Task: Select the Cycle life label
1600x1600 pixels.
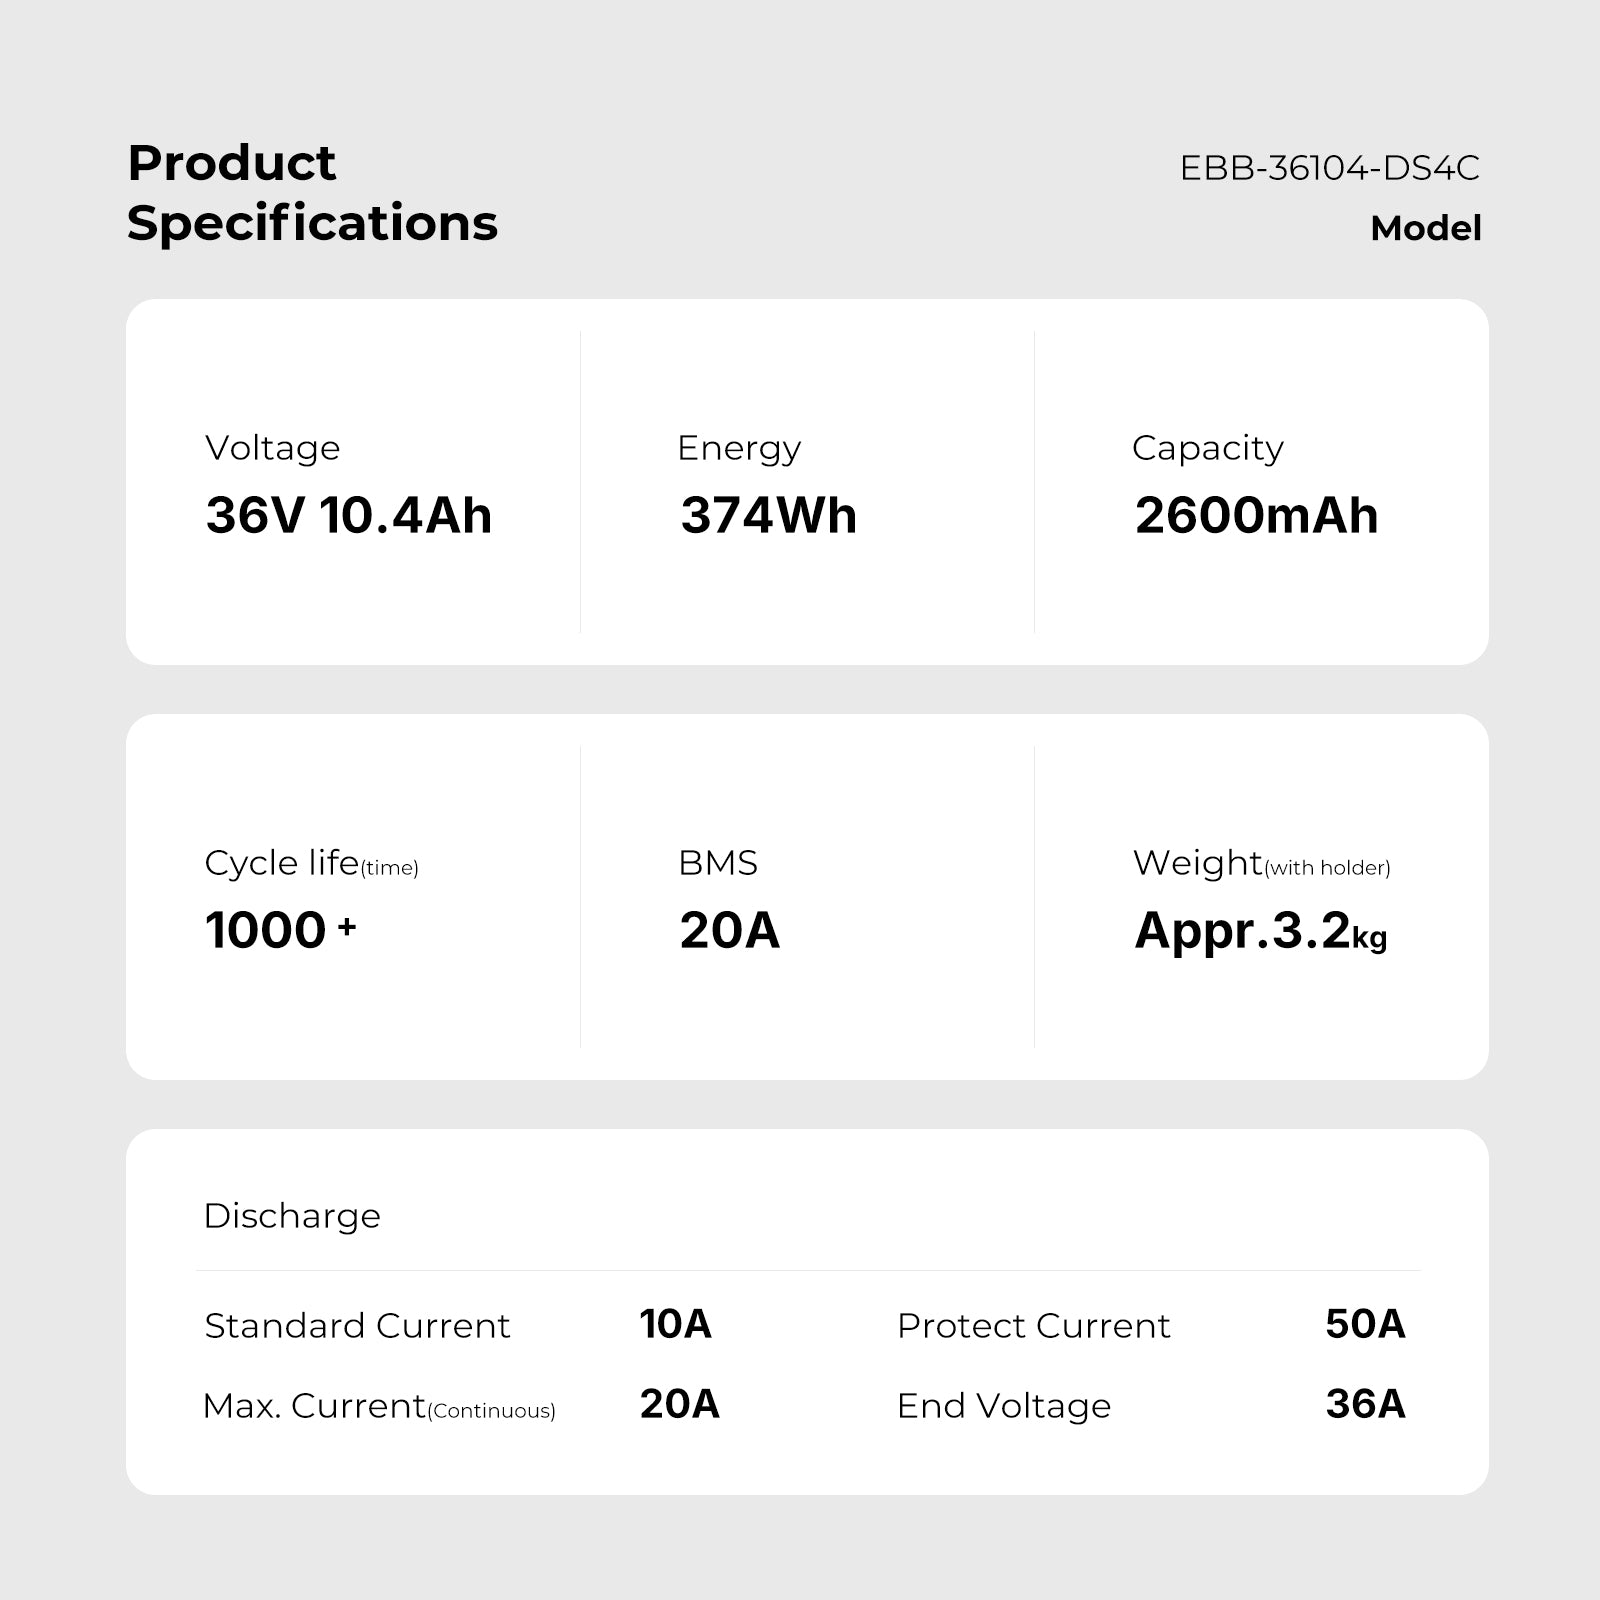Action: point(311,863)
